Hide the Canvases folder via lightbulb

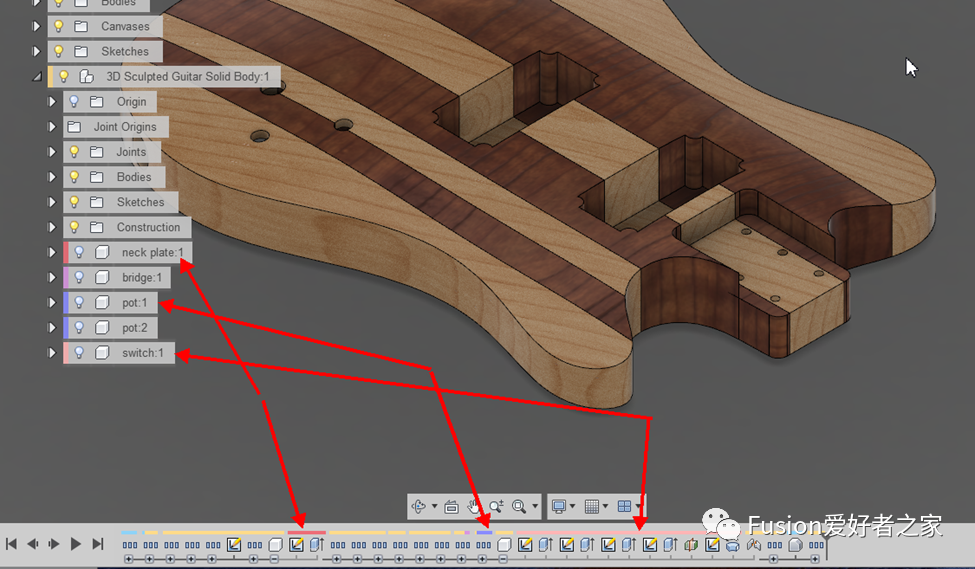59,26
